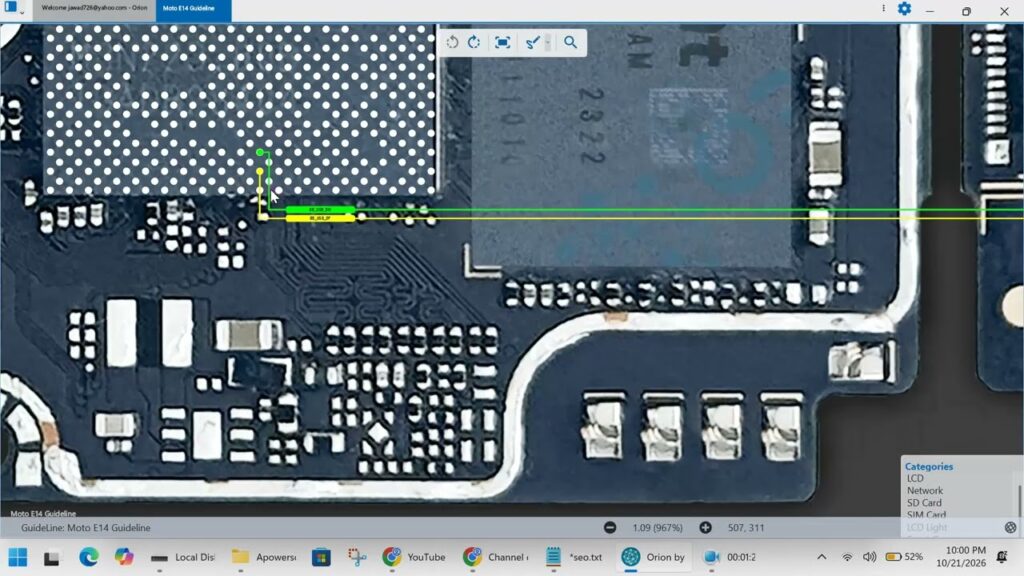The width and height of the screenshot is (1024, 576).
Task: Choose the Network category
Action: [x=925, y=490]
